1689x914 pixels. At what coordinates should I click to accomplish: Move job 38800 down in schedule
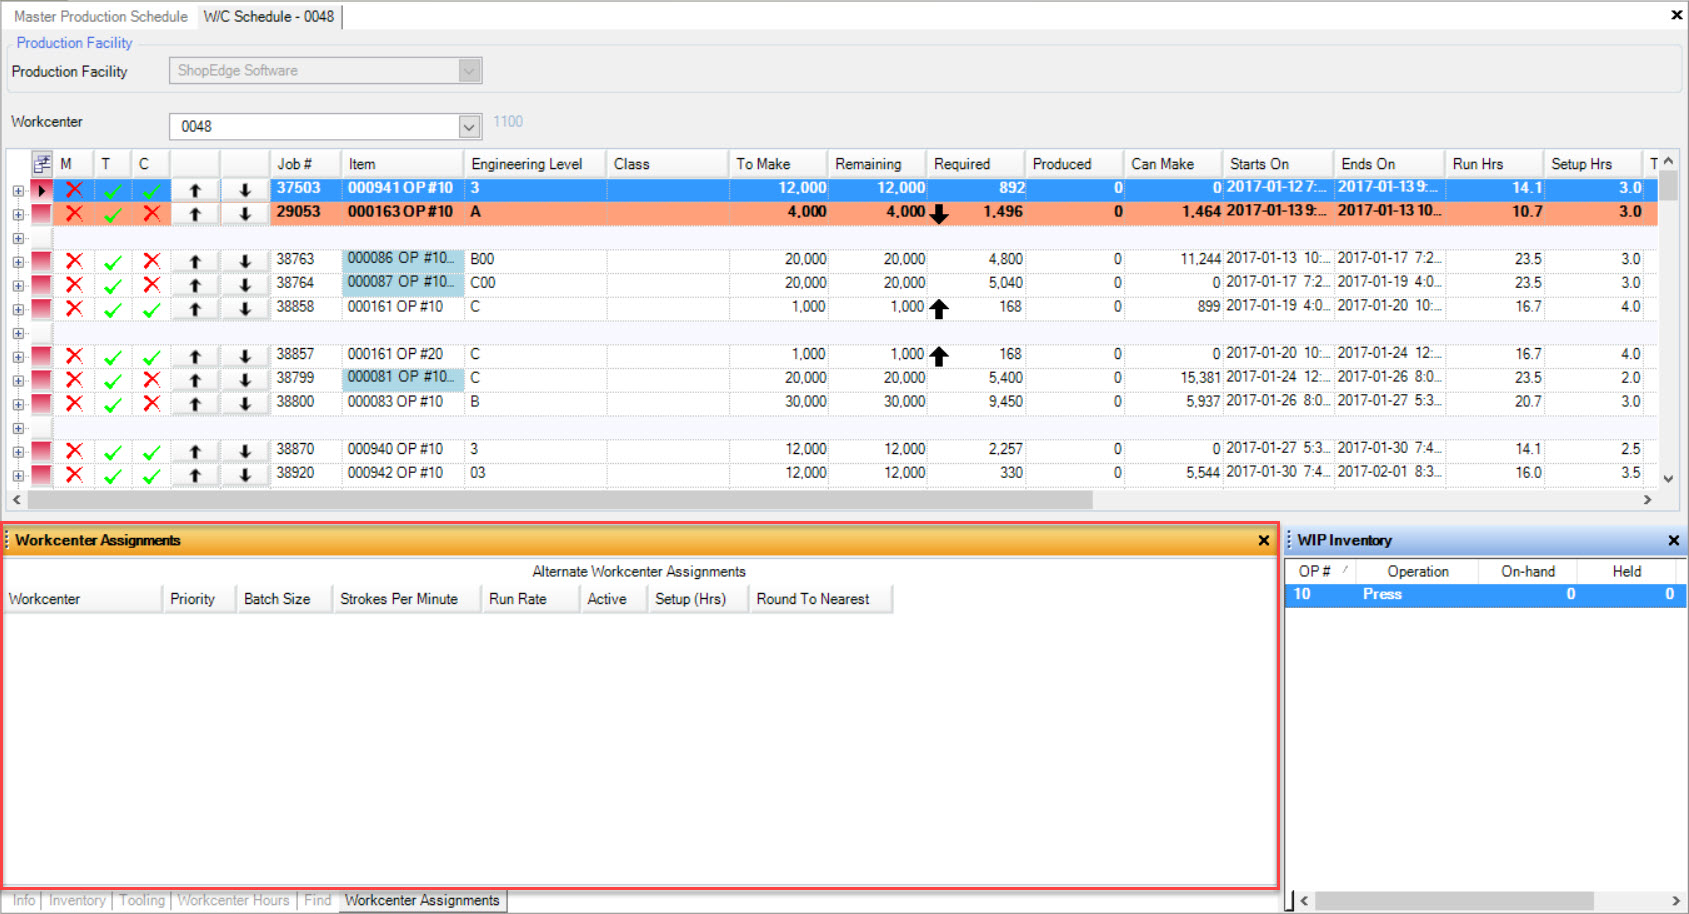(x=245, y=404)
